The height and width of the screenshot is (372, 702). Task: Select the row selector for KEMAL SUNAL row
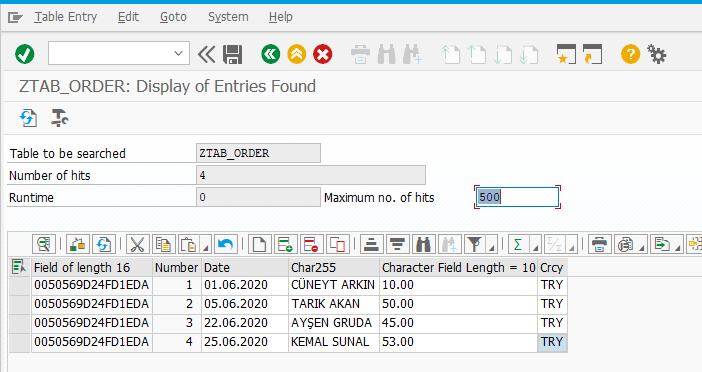[19, 342]
